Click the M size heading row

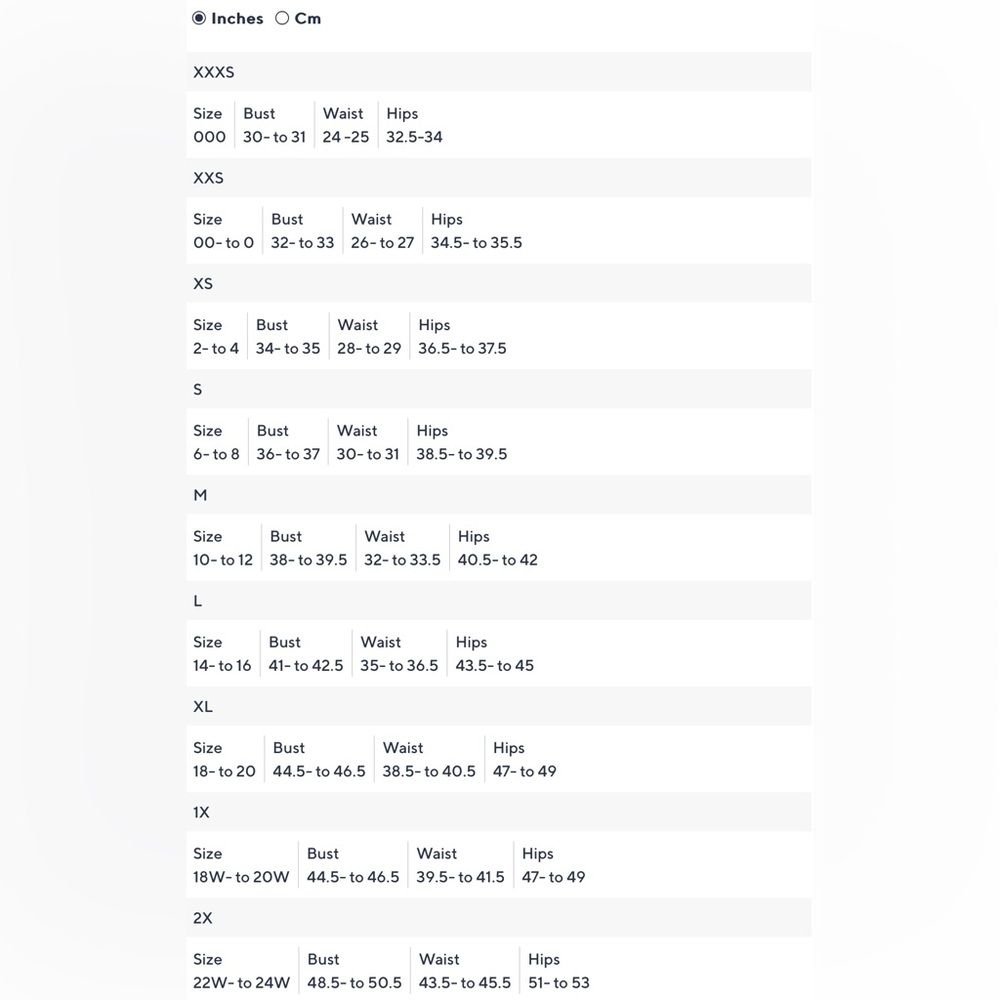click(x=499, y=496)
